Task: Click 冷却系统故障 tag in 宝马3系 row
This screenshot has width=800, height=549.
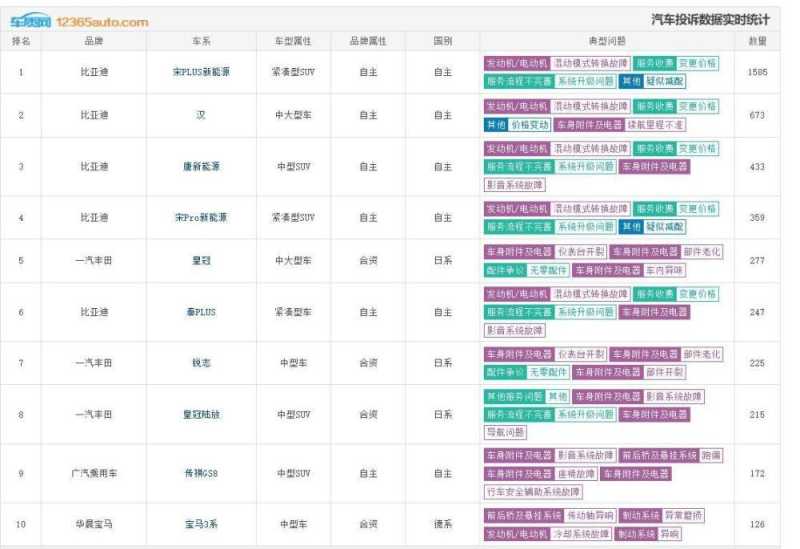Action: click(x=582, y=534)
